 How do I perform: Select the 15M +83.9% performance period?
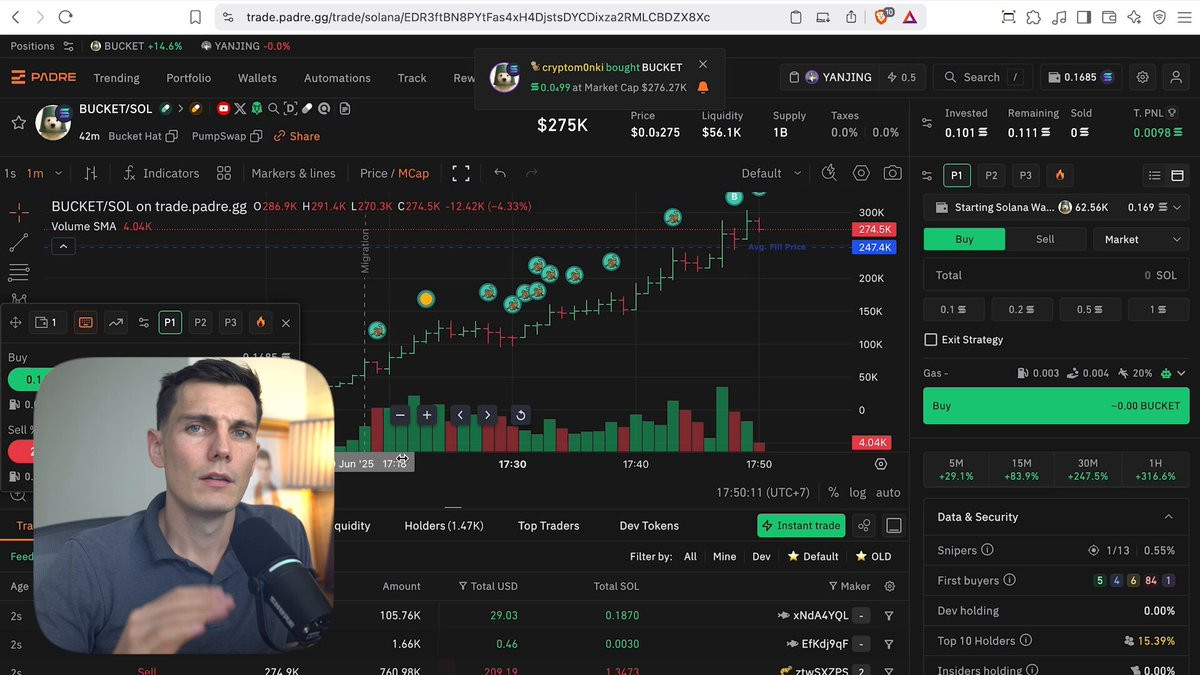1021,469
